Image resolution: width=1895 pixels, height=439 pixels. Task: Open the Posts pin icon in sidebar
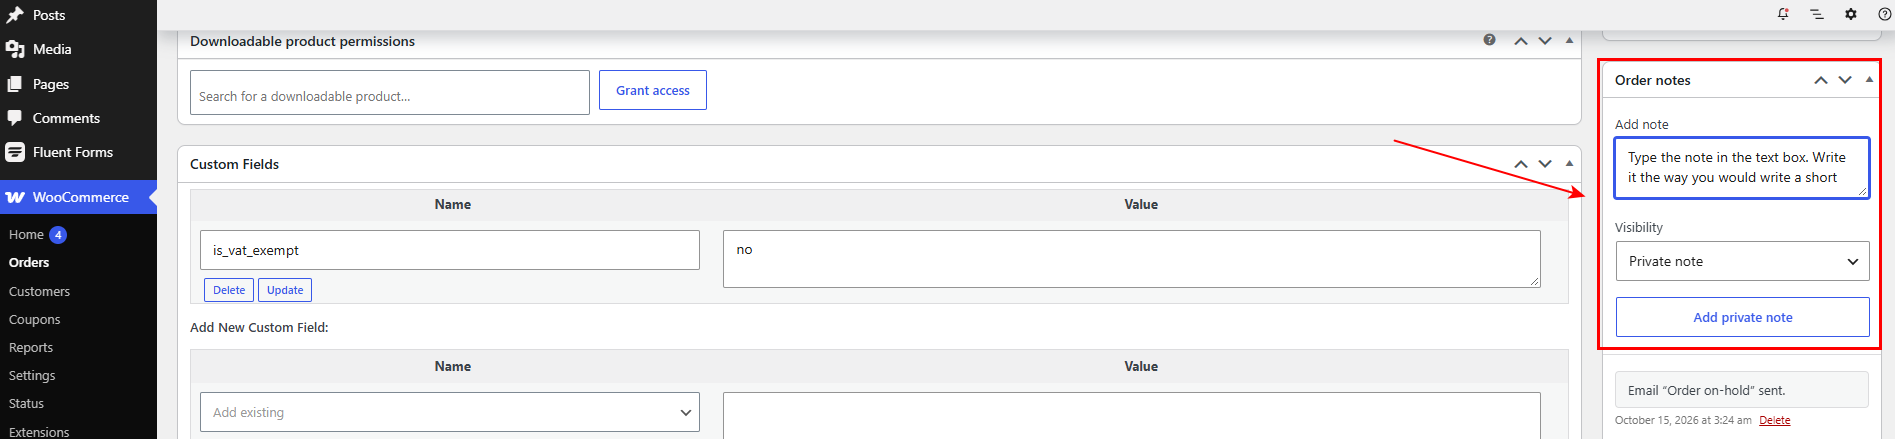click(15, 15)
